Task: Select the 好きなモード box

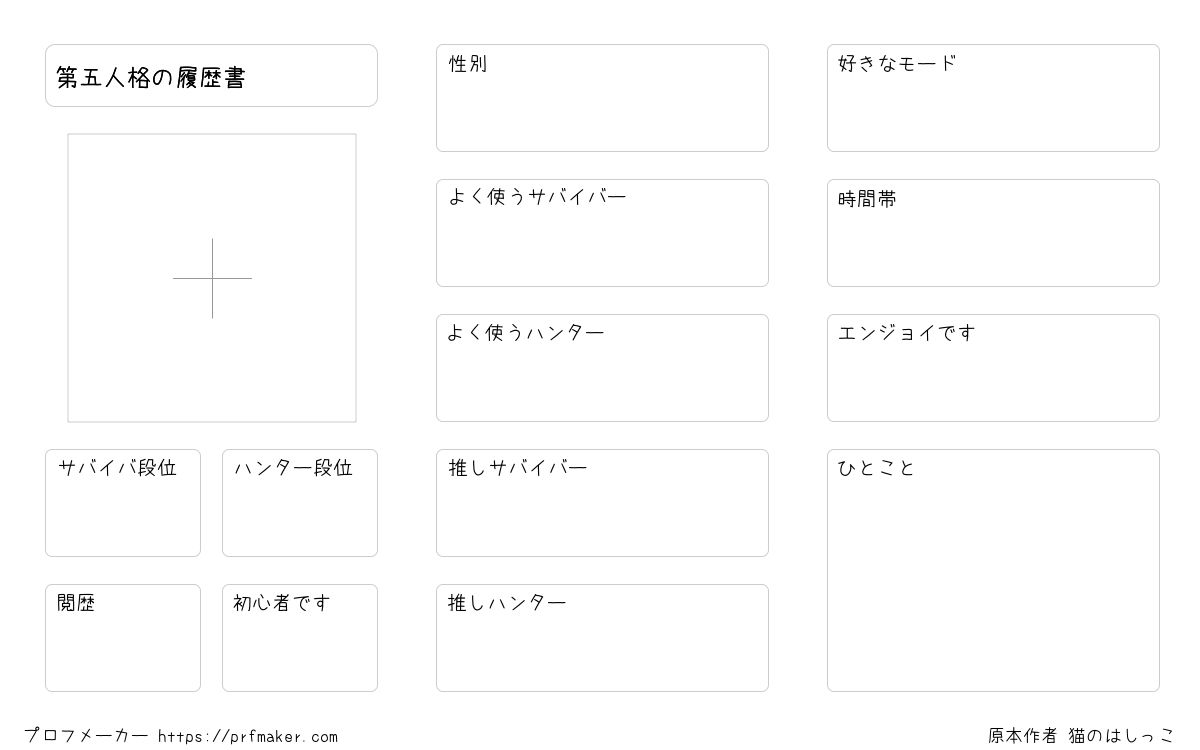Action: [x=993, y=98]
